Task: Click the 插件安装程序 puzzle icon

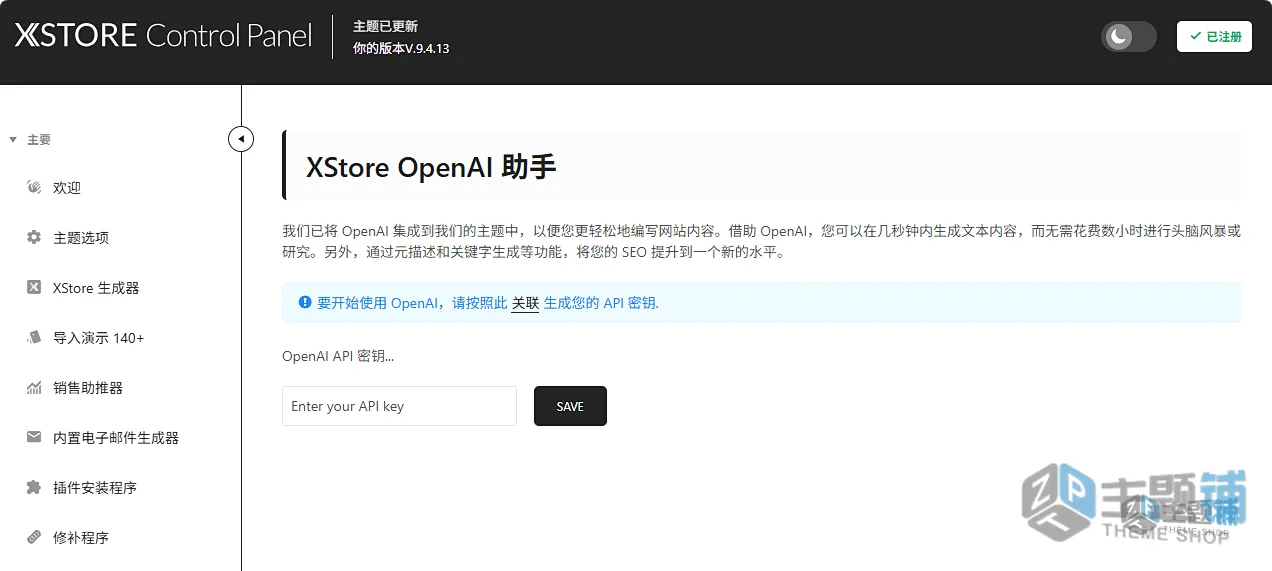Action: (34, 487)
